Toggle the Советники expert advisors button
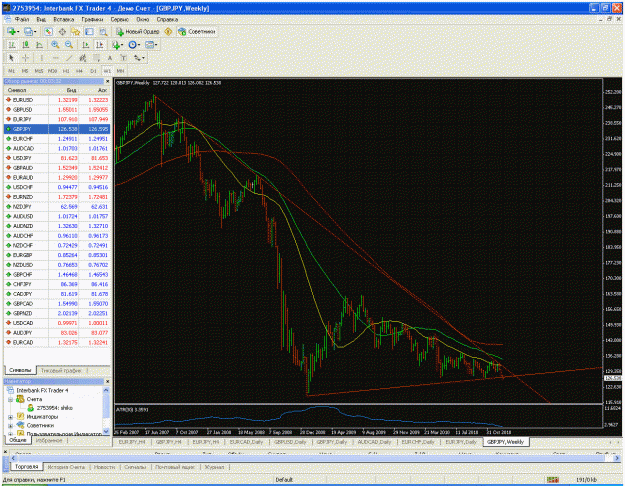 [x=197, y=31]
